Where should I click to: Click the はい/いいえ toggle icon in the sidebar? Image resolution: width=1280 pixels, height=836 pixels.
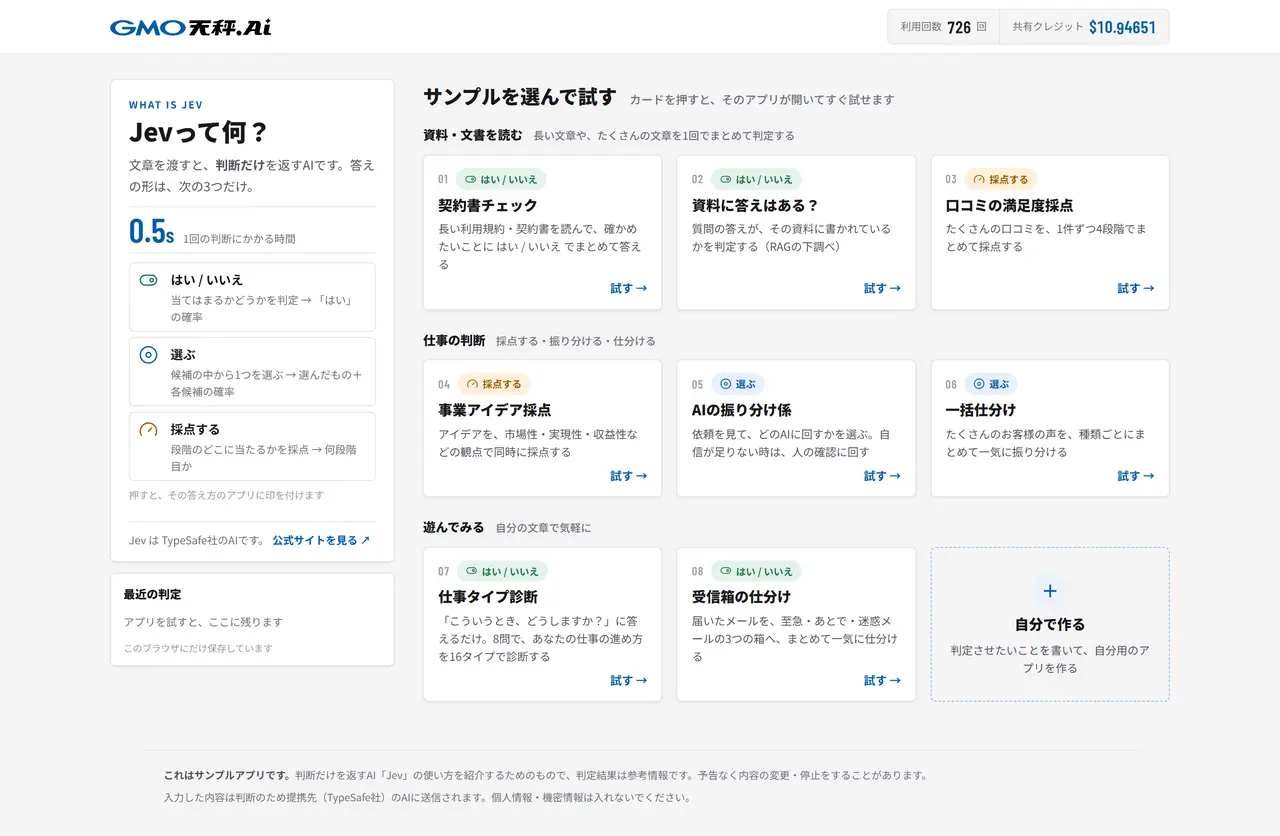148,280
